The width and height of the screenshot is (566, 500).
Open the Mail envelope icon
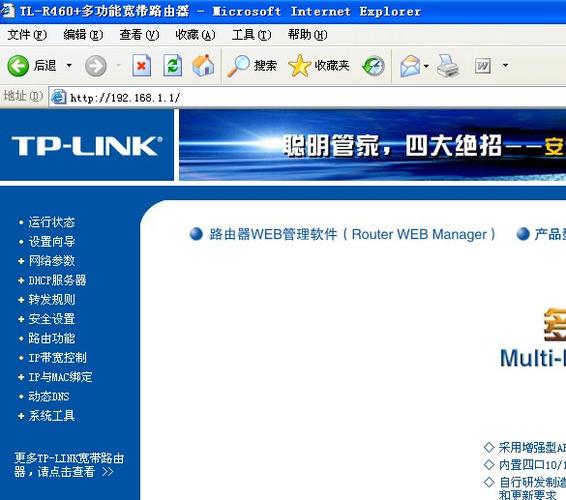tap(410, 66)
